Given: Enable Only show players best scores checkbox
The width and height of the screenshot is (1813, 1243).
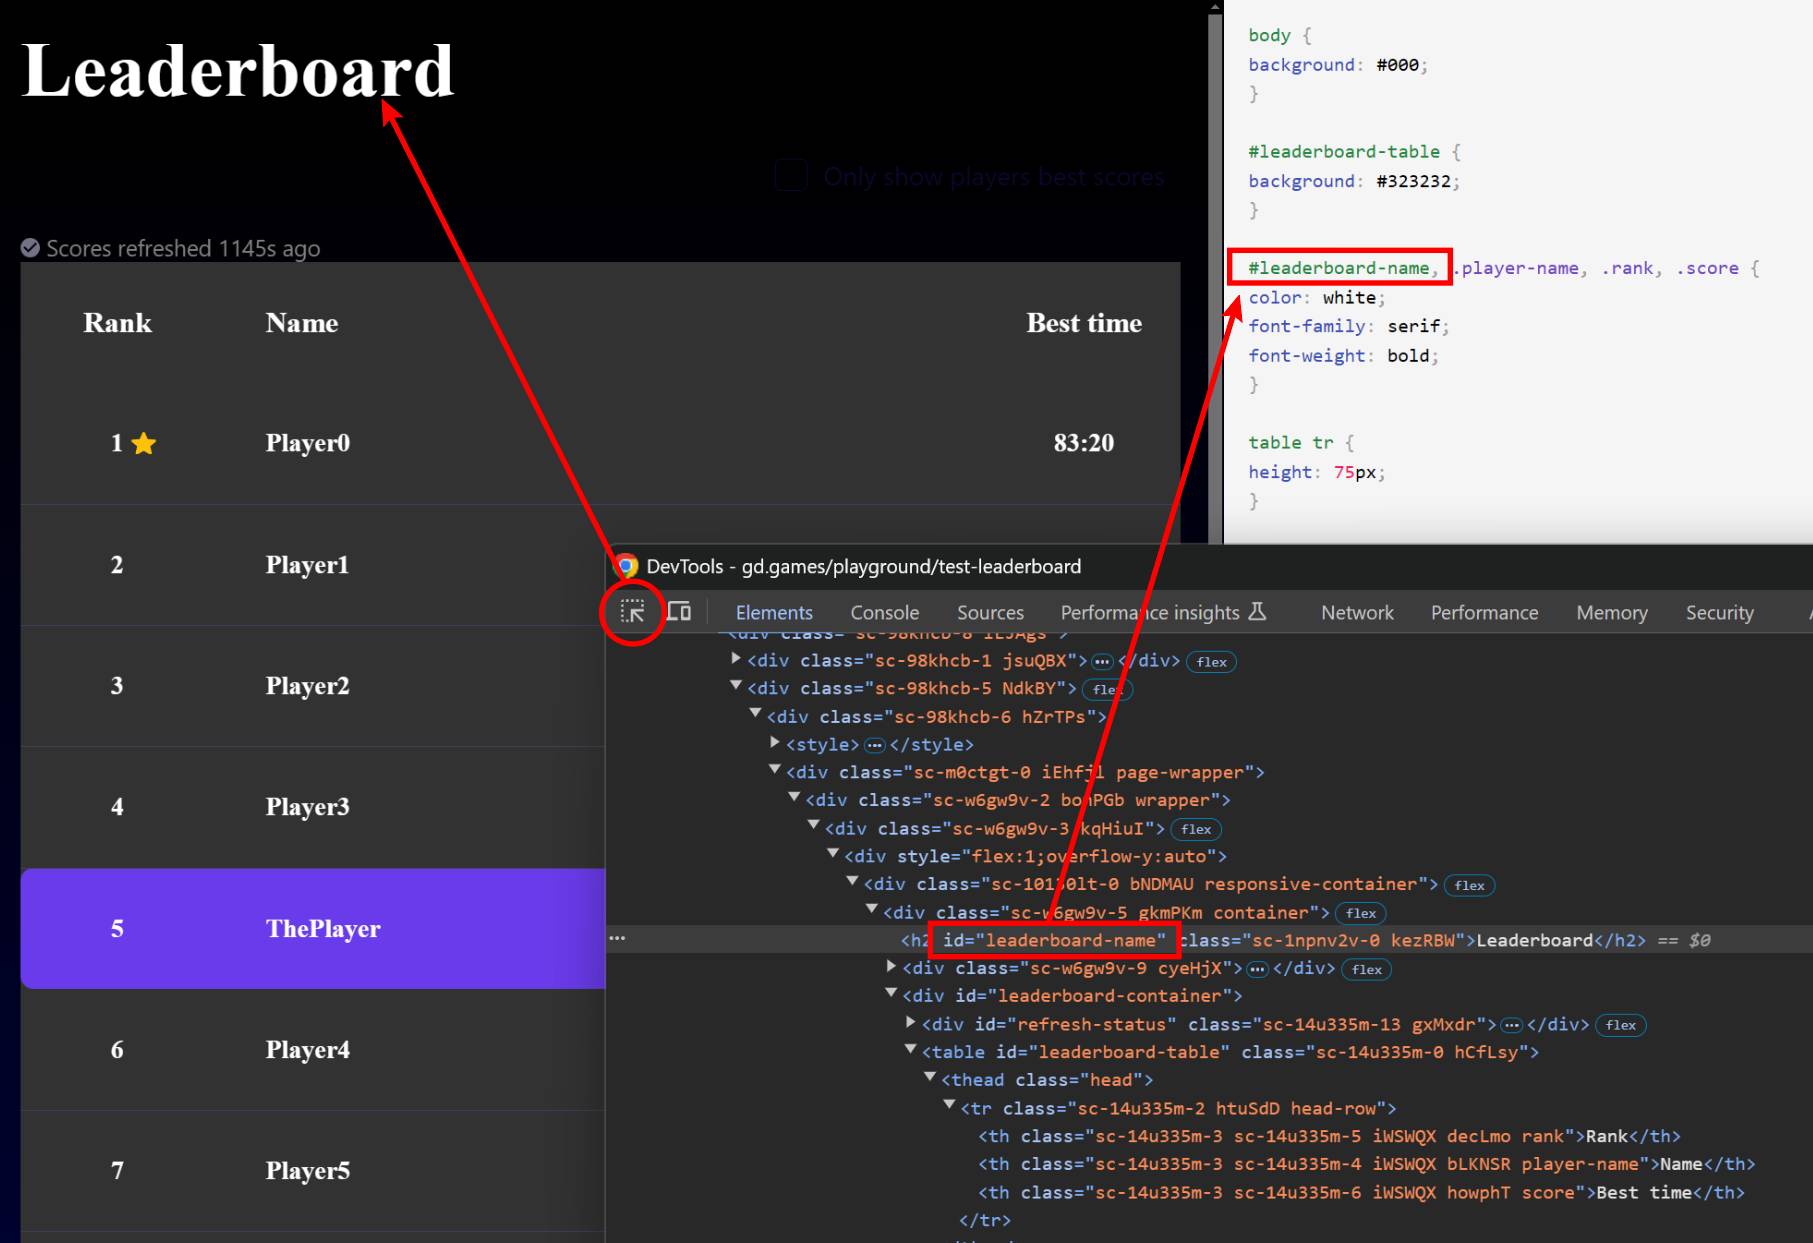Looking at the screenshot, I should click(x=791, y=176).
